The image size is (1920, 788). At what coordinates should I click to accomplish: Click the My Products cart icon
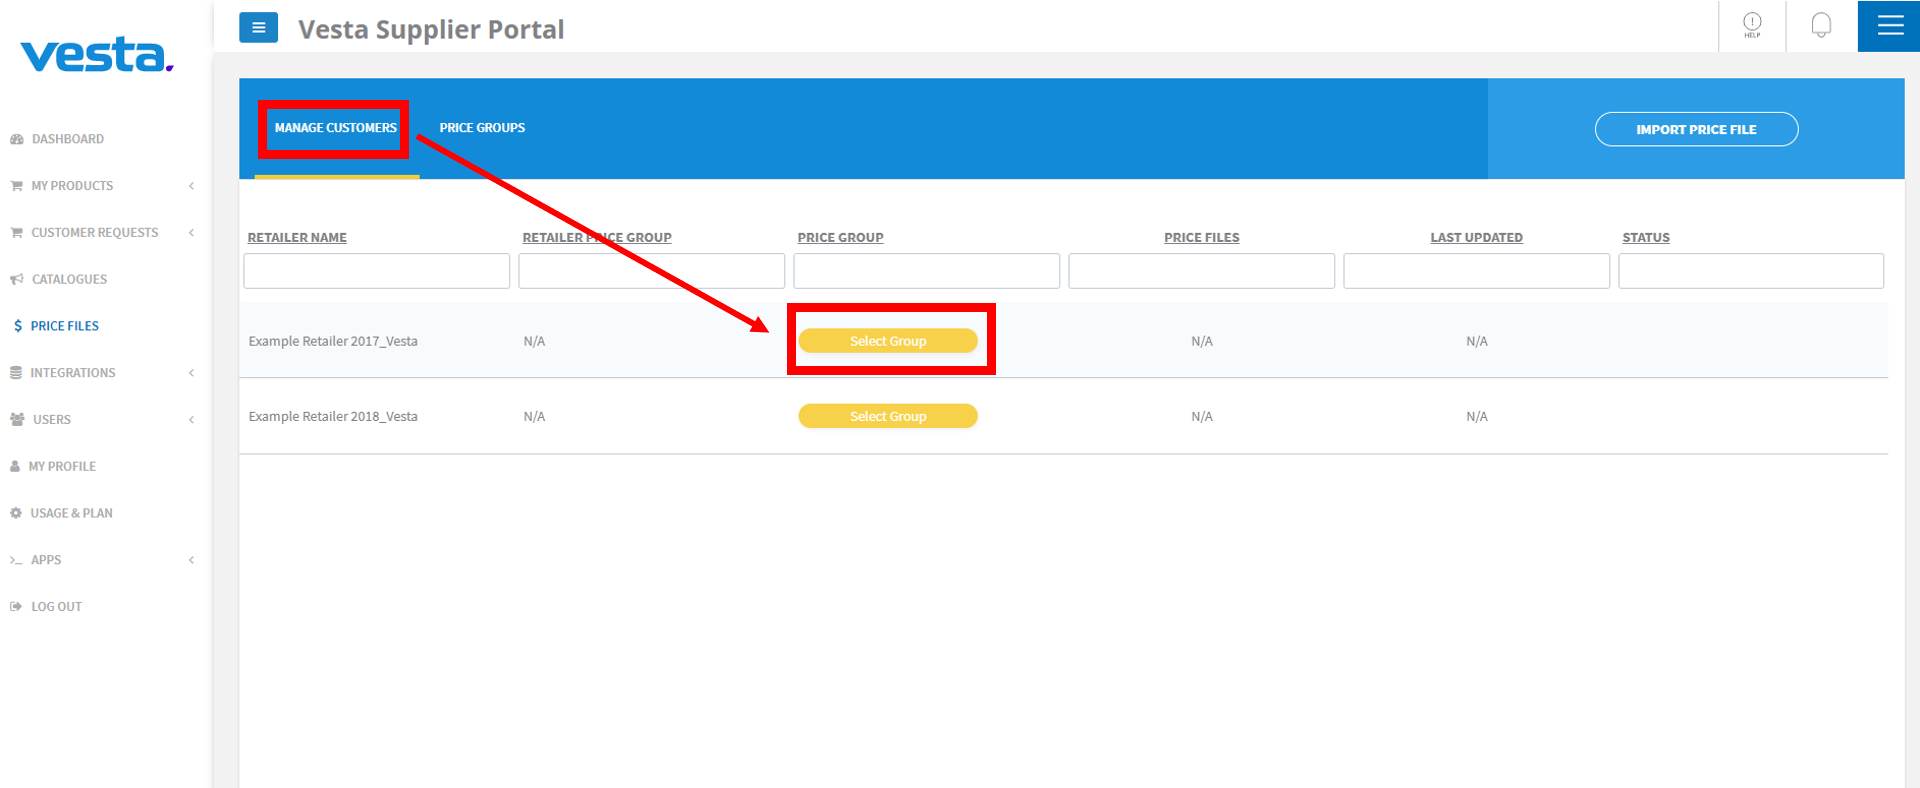pyautogui.click(x=16, y=186)
